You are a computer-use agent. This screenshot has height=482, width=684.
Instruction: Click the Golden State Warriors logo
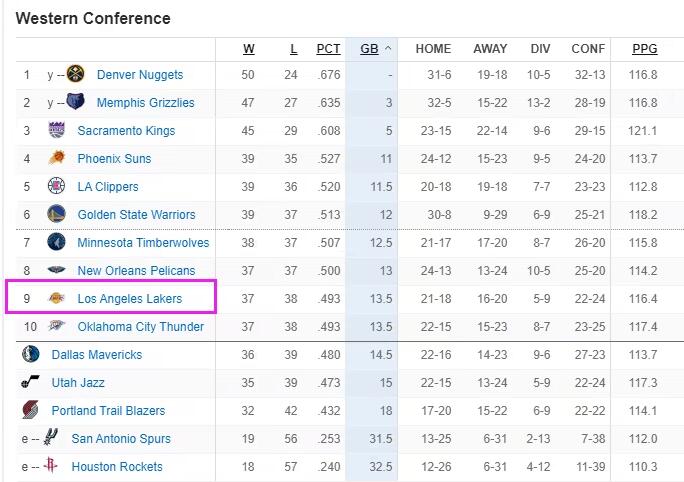pyautogui.click(x=56, y=215)
